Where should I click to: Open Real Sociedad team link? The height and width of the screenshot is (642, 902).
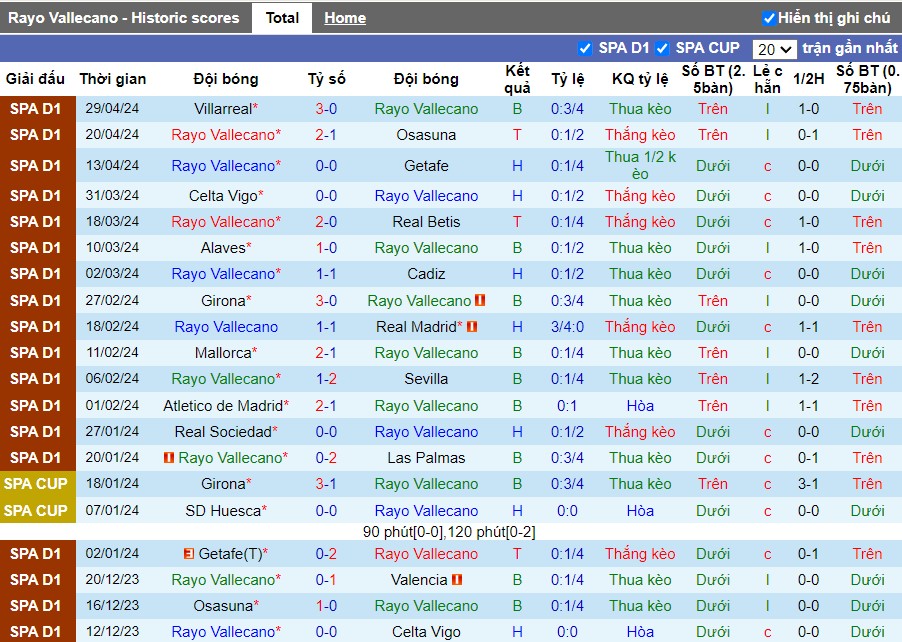click(223, 432)
